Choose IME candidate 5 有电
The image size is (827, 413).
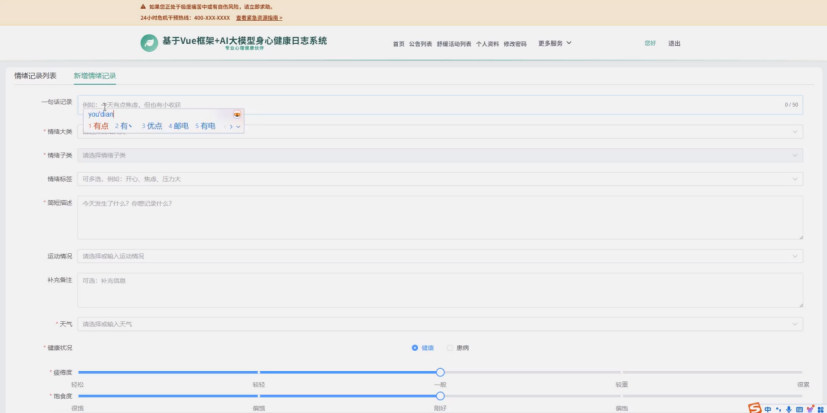coord(205,126)
